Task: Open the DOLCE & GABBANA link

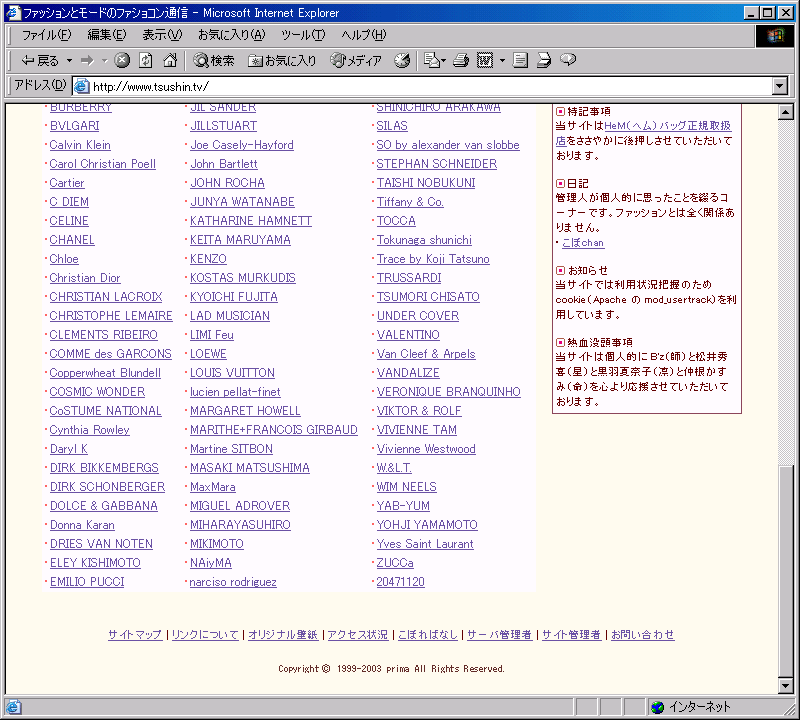Action: [x=104, y=506]
